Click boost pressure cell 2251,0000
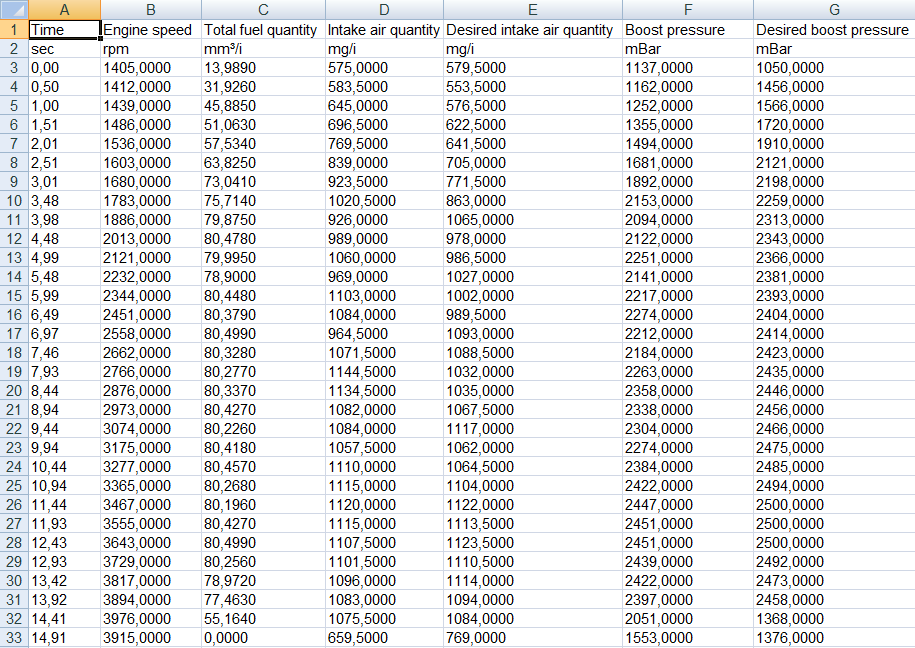This screenshot has width=915, height=648. click(688, 258)
